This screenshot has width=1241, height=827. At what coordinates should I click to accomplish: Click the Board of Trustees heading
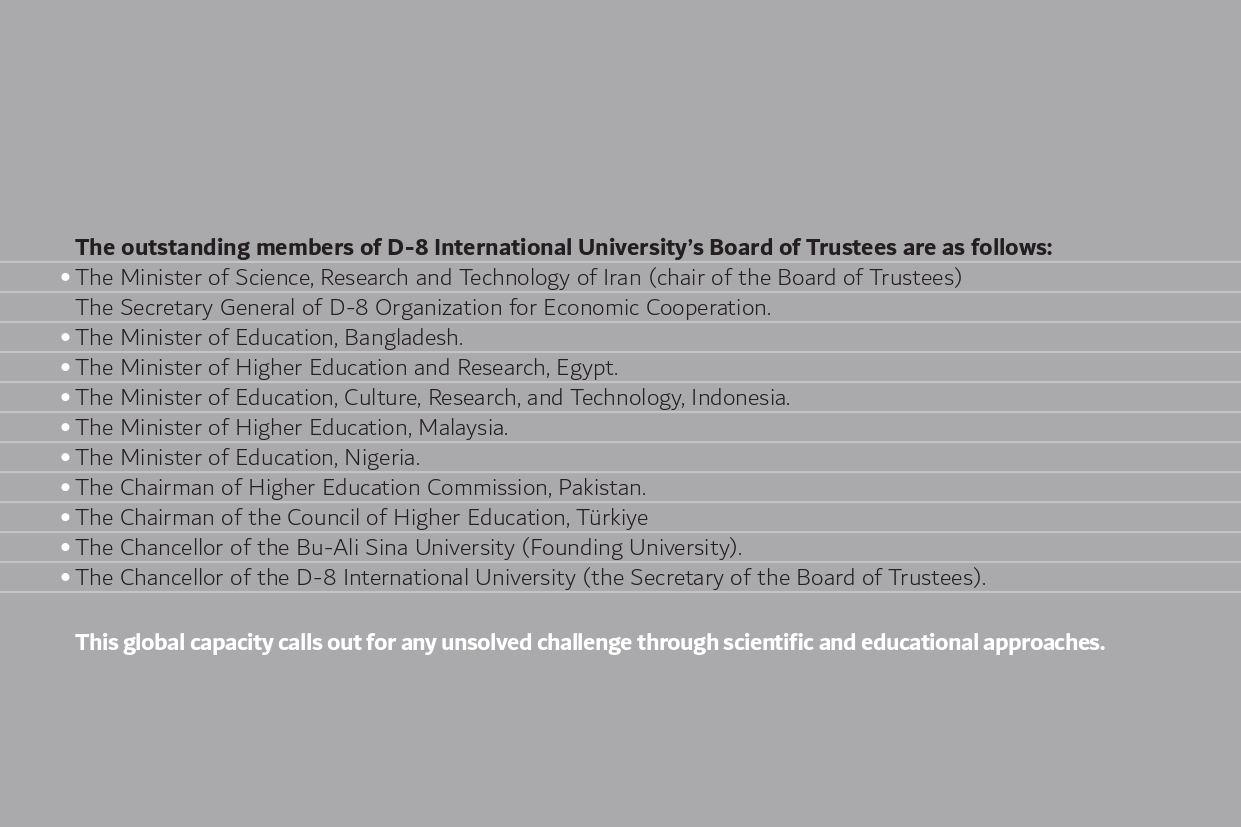point(564,247)
